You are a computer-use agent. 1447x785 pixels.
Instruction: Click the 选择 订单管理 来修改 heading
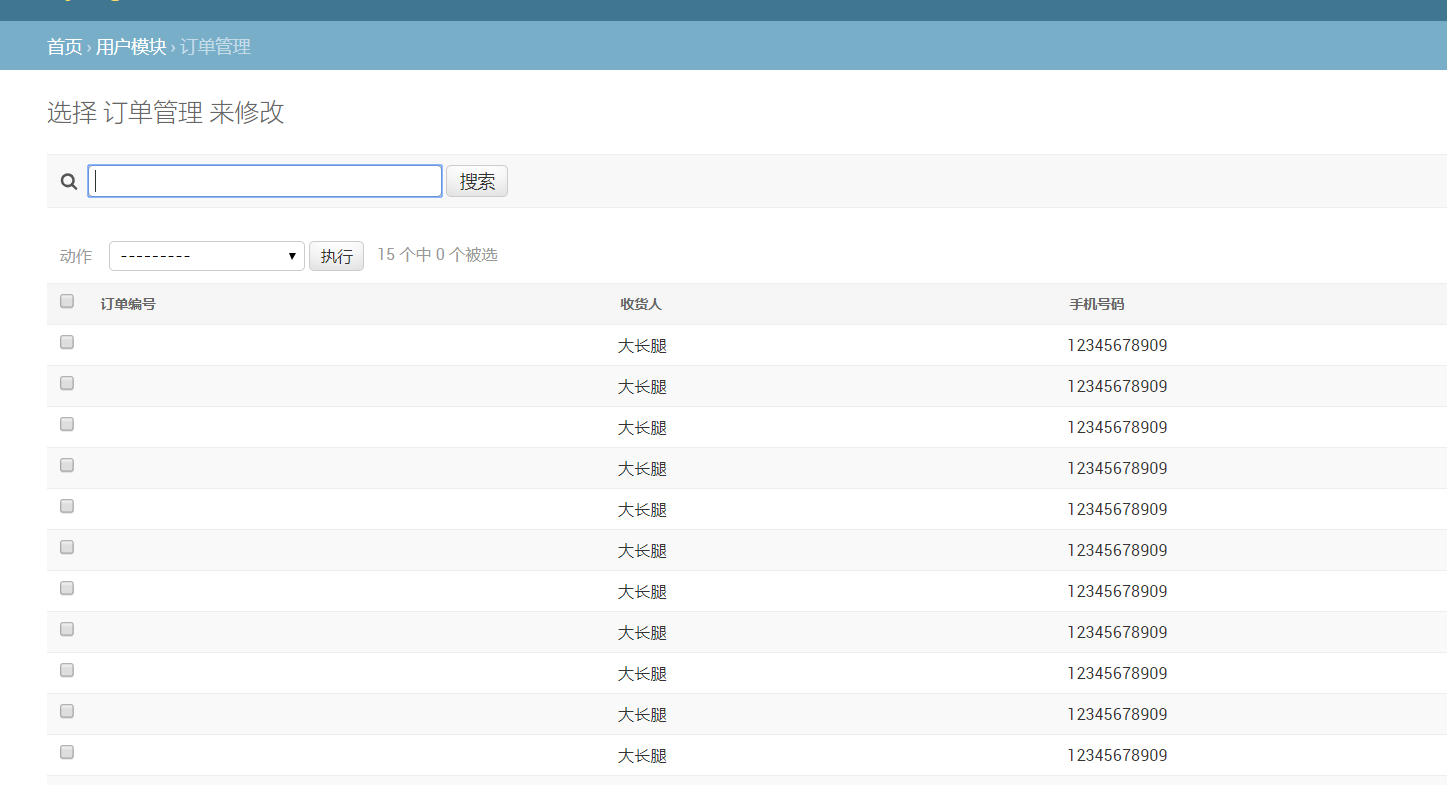tap(166, 112)
